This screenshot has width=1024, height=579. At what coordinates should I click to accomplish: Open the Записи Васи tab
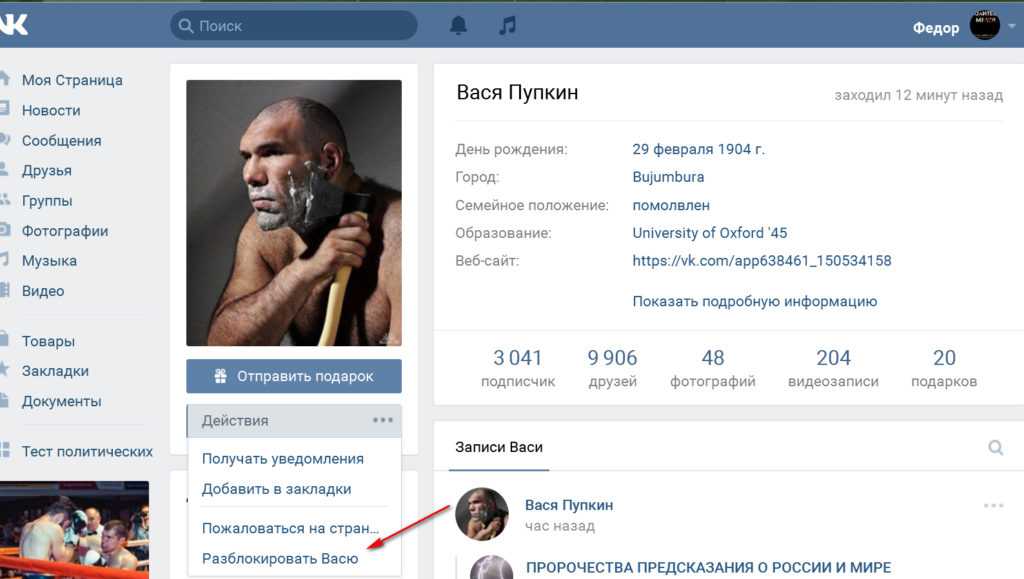click(499, 448)
